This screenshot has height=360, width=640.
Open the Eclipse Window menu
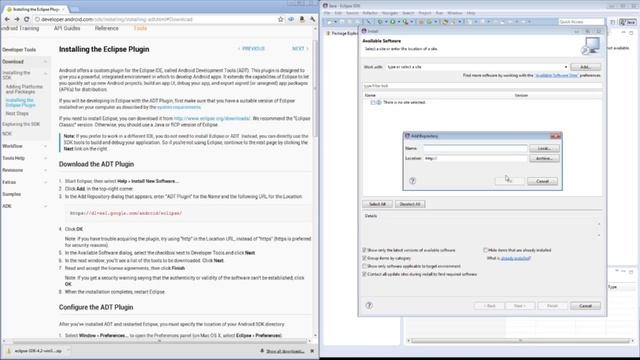coord(455,13)
